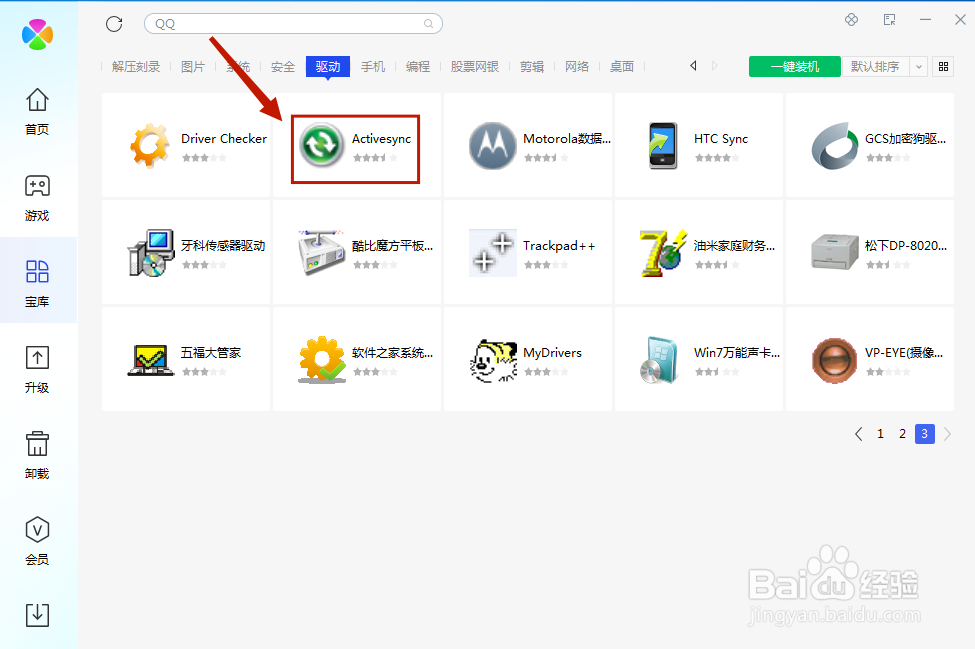Select page 3 in pagination
The height and width of the screenshot is (649, 975).
tap(925, 433)
